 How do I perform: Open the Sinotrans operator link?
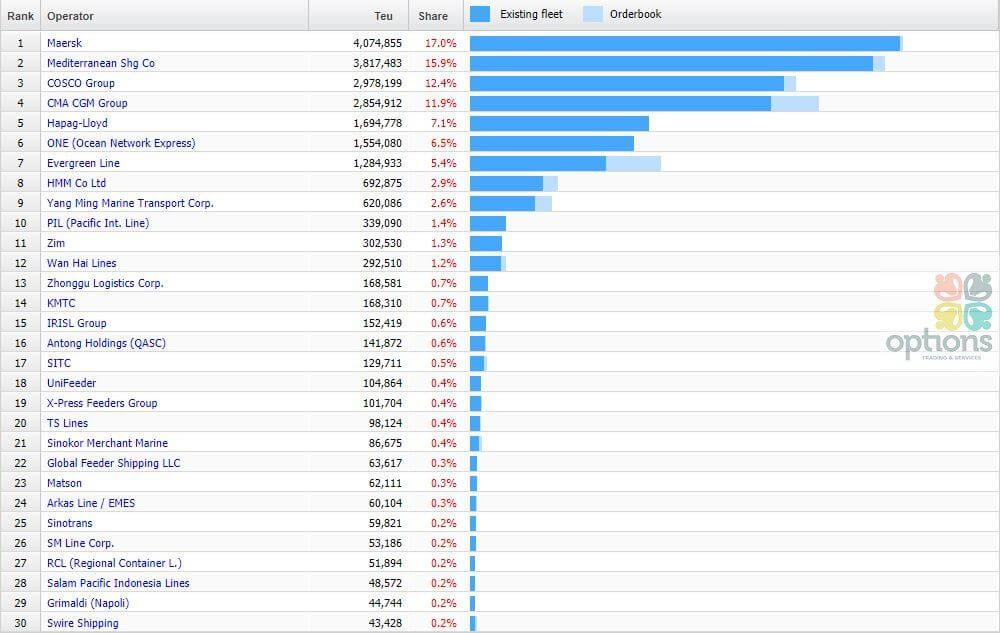[70, 523]
